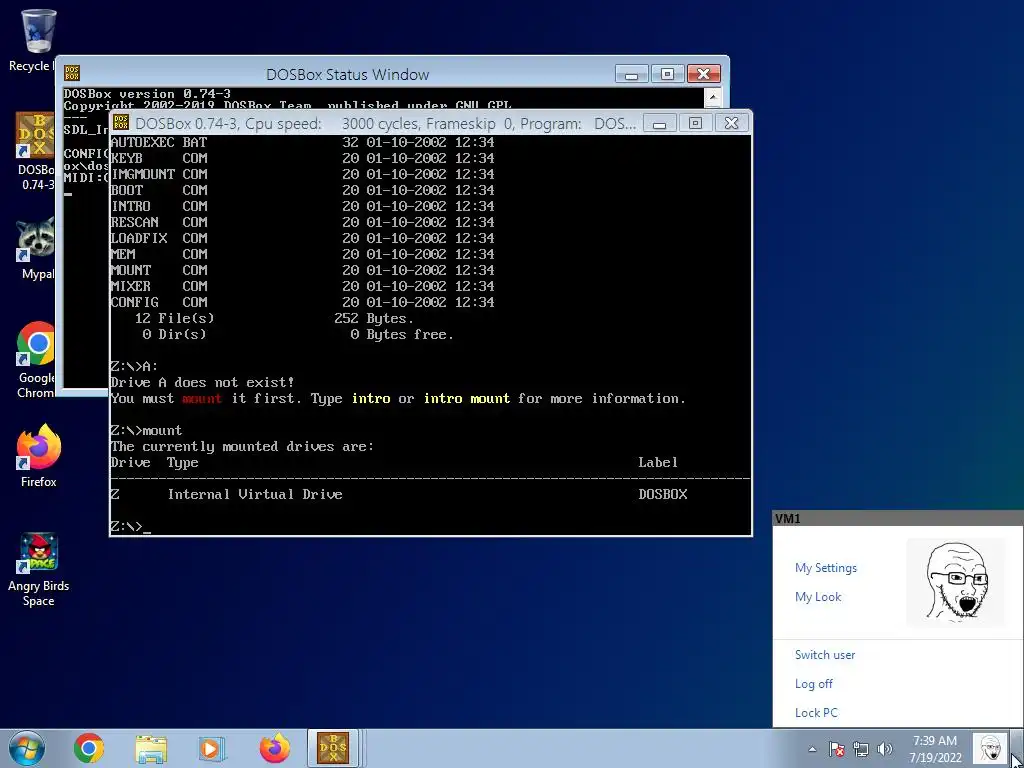The image size is (1024, 768).
Task: Maximize the DOSBox Status Window
Action: pos(667,74)
